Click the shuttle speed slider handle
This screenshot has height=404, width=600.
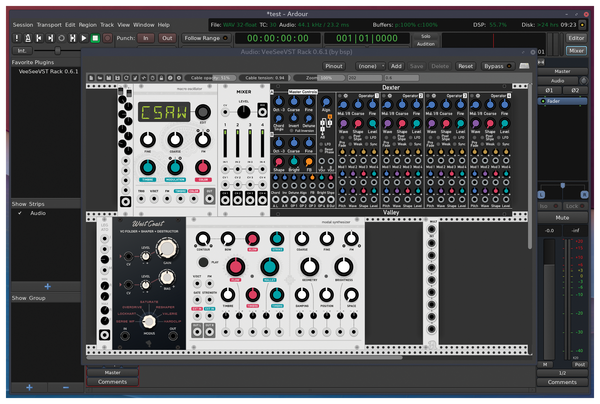[x=57, y=50]
